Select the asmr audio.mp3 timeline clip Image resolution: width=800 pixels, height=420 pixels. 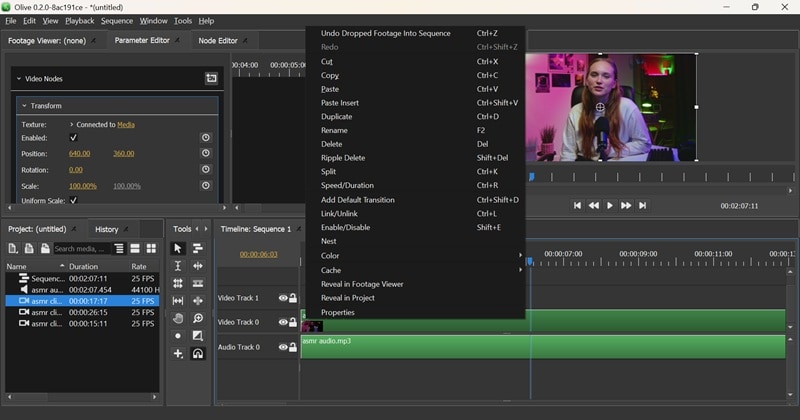543,347
